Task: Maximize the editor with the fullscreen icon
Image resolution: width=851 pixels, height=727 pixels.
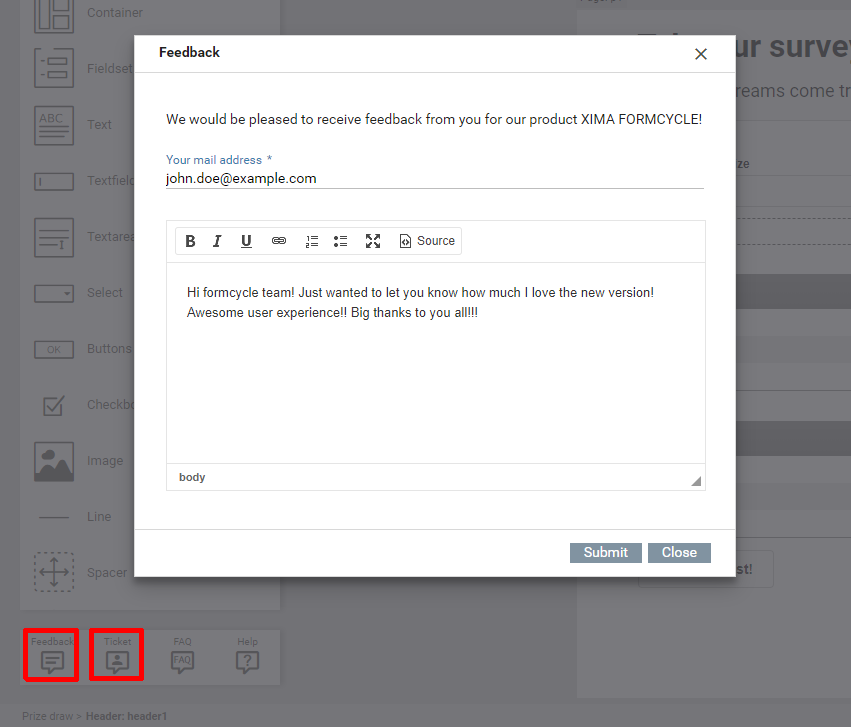Action: (x=373, y=241)
